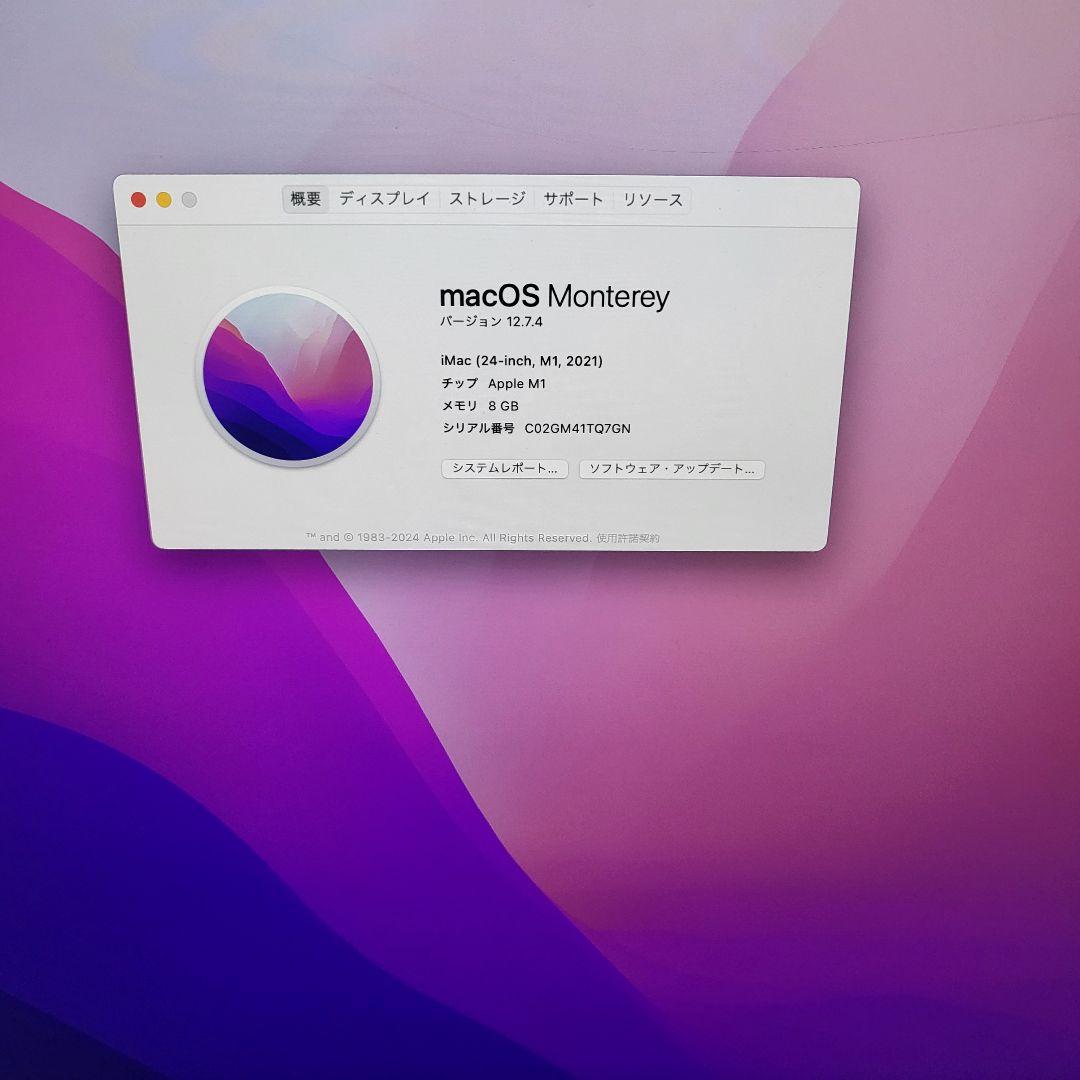Image resolution: width=1080 pixels, height=1080 pixels.
Task: Click the システムレポート button
Action: point(504,469)
